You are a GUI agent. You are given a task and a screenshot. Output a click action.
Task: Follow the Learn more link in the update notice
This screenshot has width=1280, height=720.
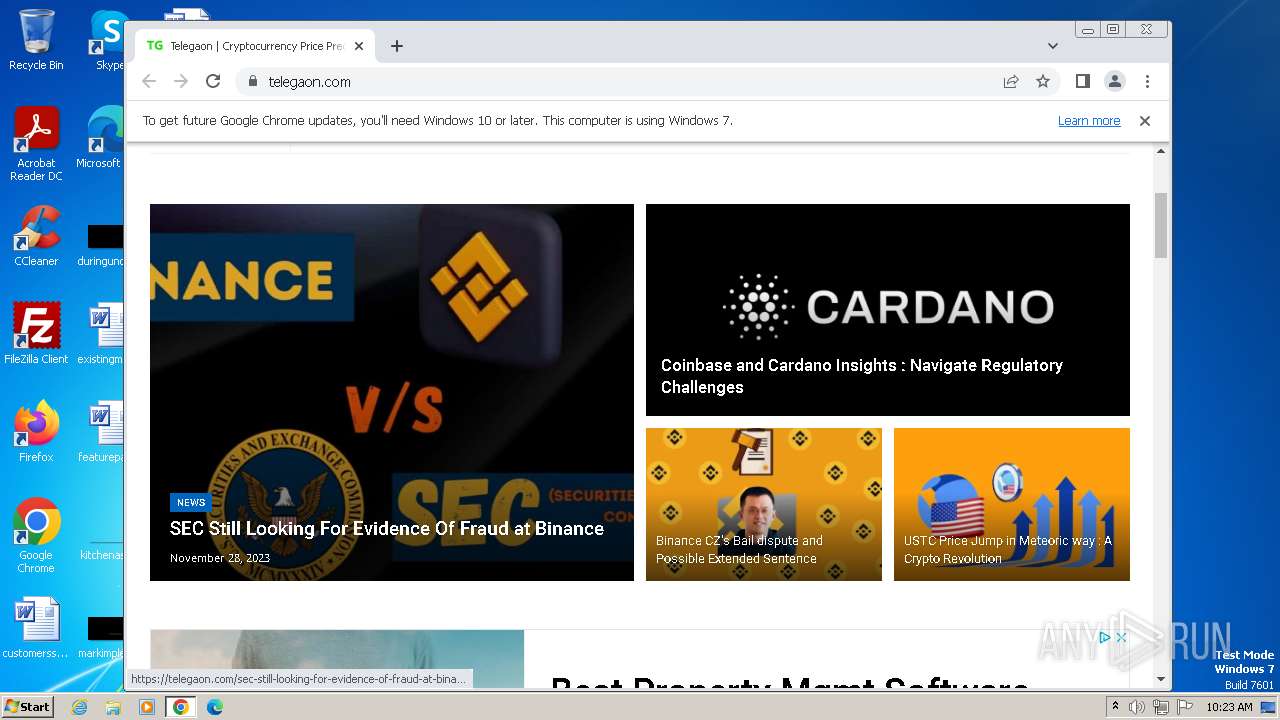point(1089,121)
